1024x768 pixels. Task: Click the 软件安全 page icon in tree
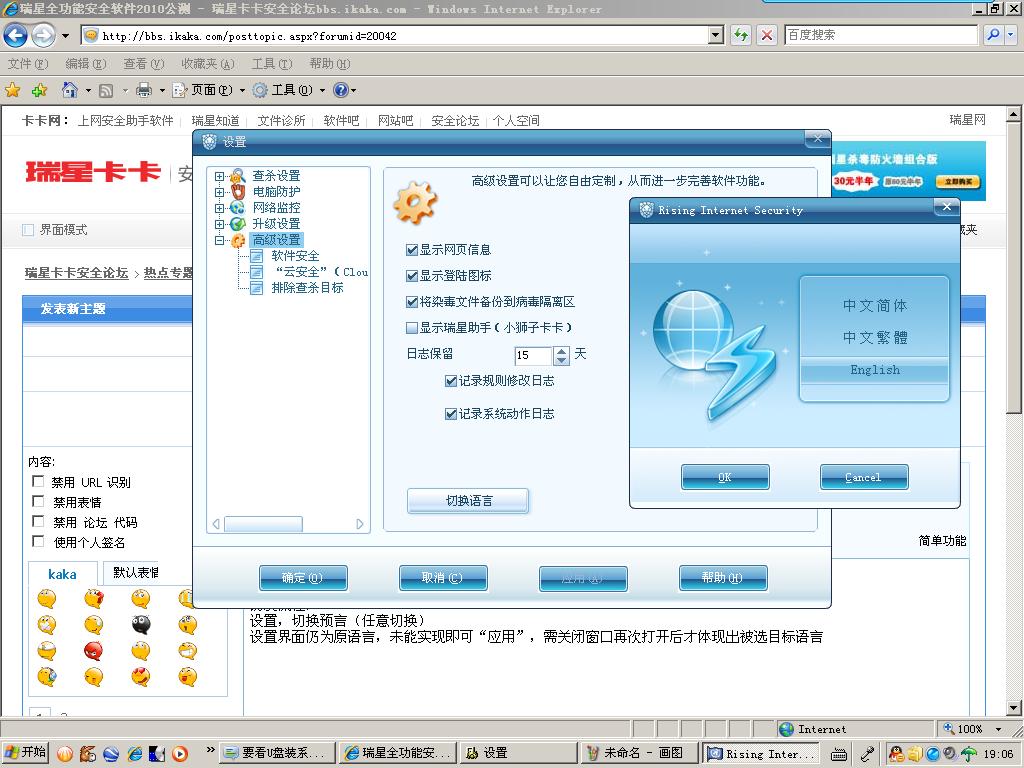(257, 256)
